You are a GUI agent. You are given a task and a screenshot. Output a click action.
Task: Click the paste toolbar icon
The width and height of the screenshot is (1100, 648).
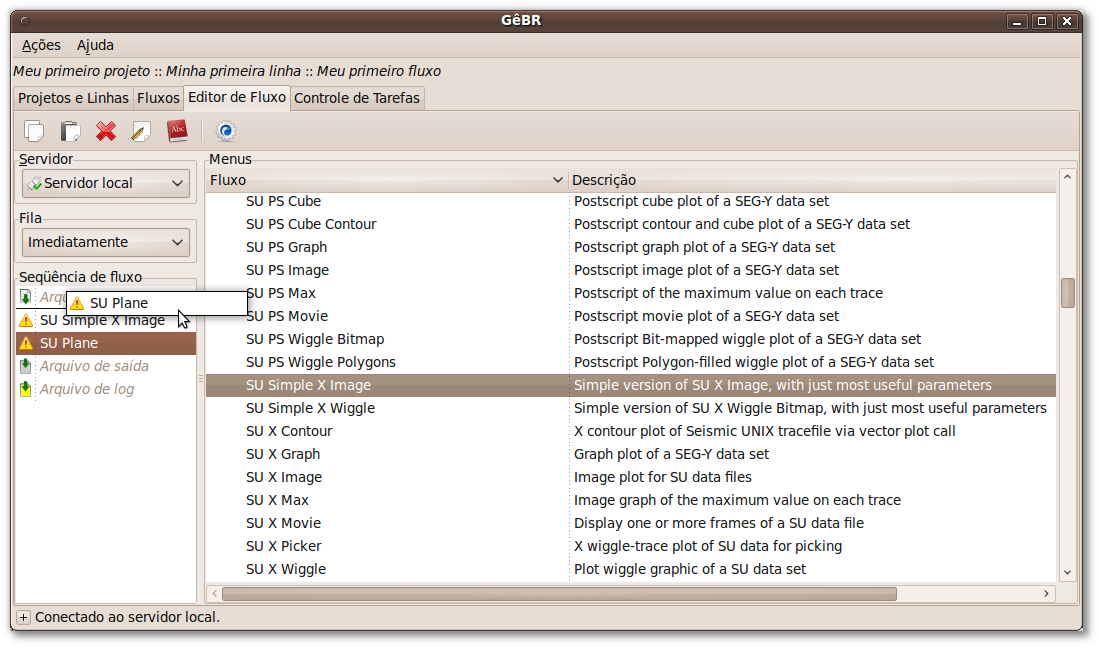click(x=70, y=131)
